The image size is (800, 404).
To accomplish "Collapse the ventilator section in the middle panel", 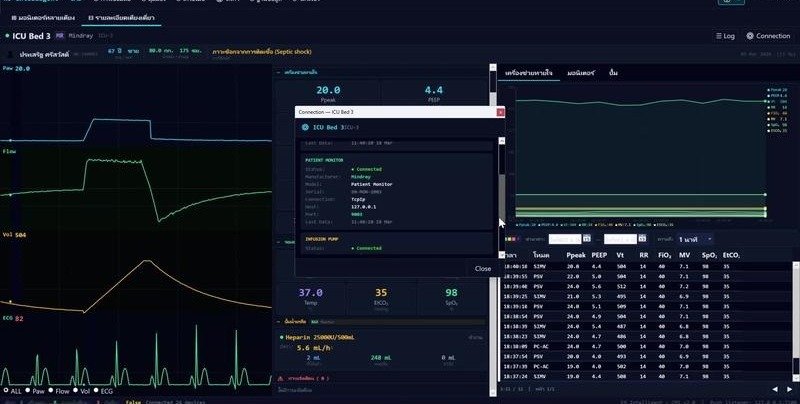I will [278, 72].
